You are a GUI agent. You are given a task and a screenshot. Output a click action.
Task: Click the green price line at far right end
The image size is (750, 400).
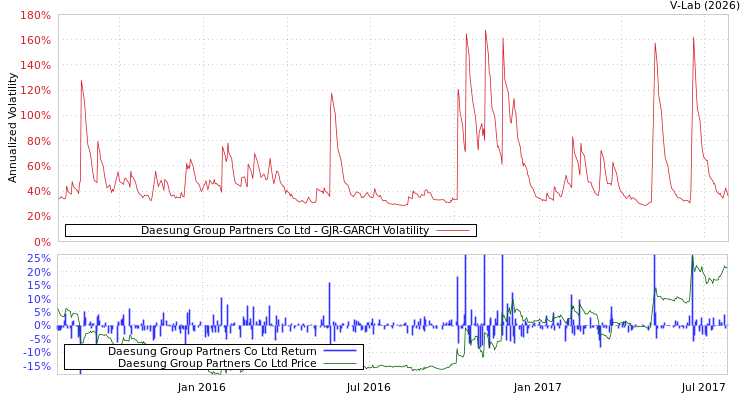pyautogui.click(x=725, y=266)
